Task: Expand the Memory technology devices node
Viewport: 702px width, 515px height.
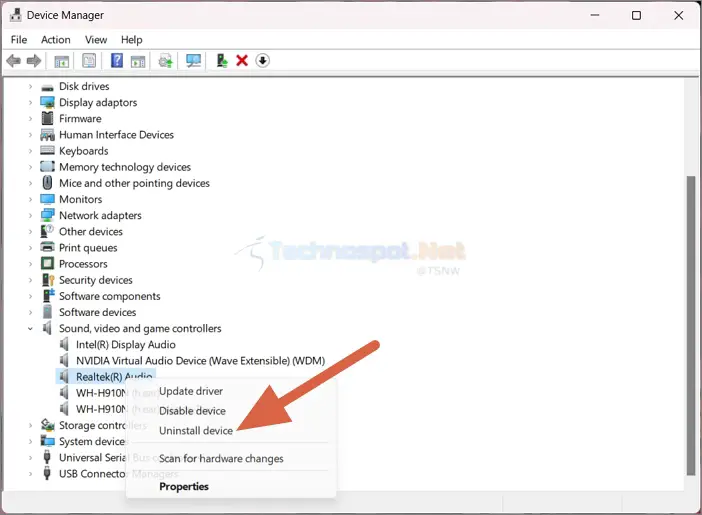Action: point(30,167)
